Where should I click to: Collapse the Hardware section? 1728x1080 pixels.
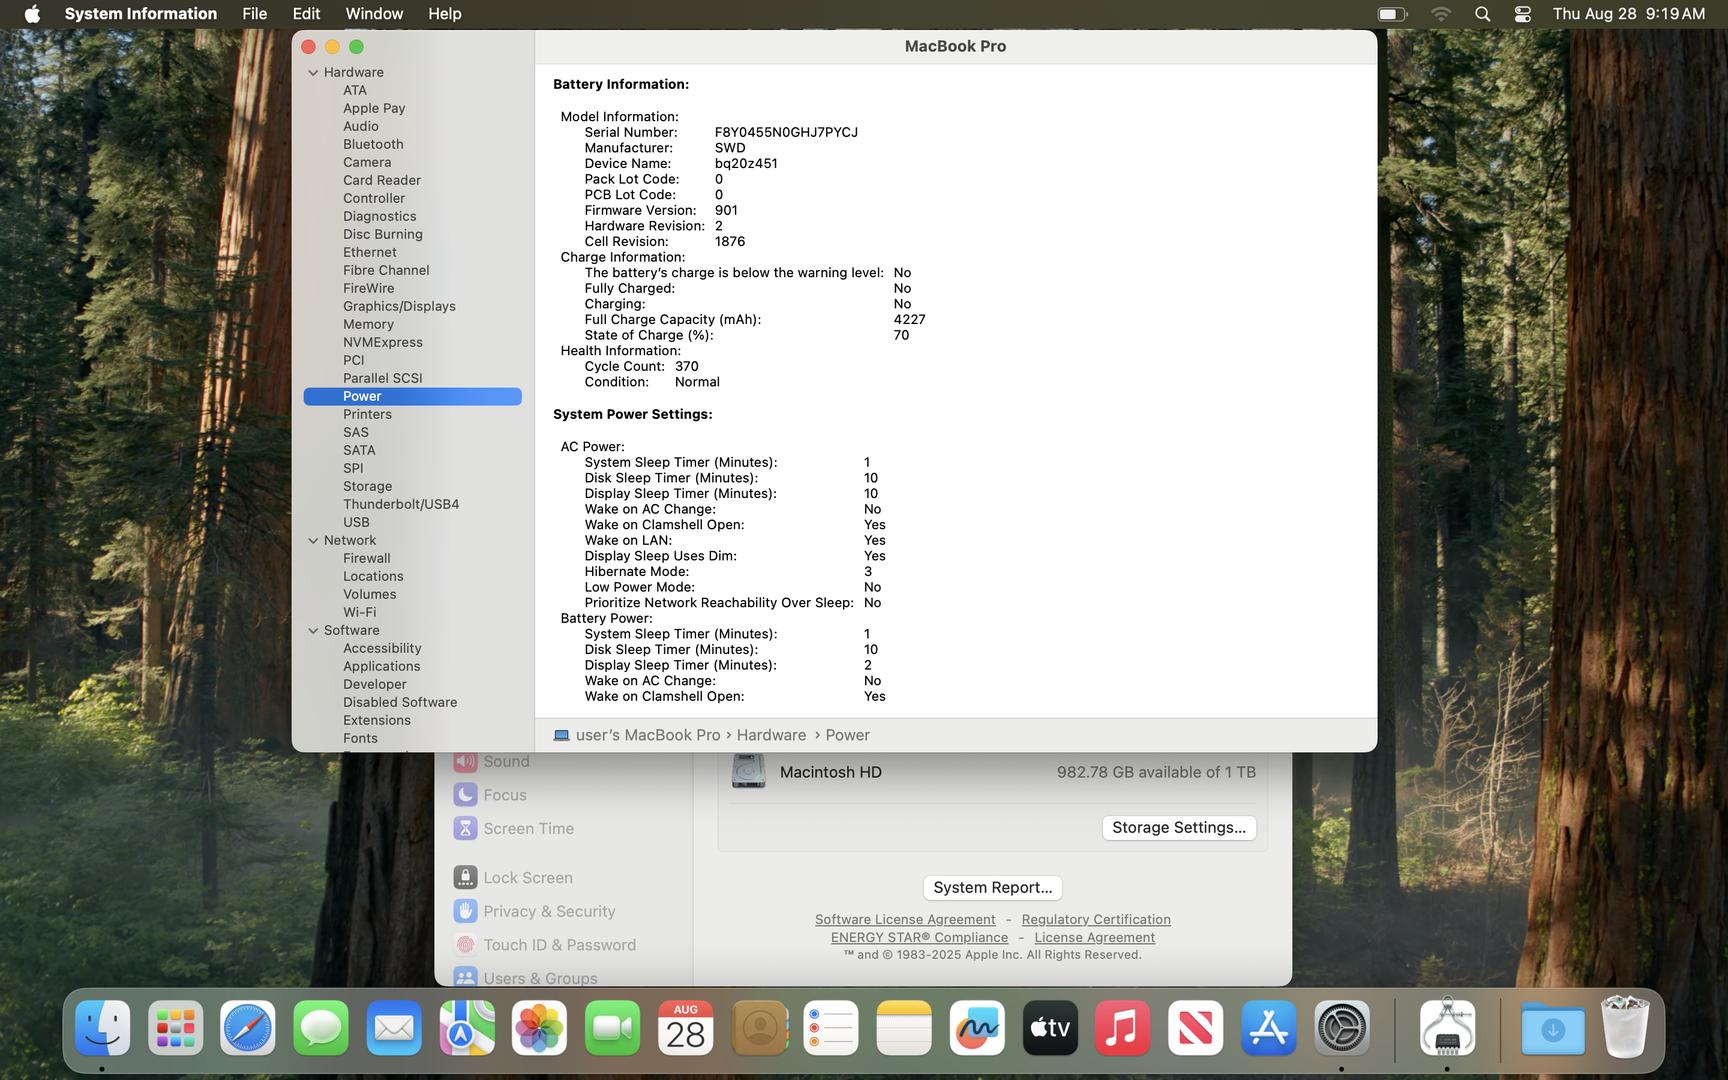tap(313, 73)
